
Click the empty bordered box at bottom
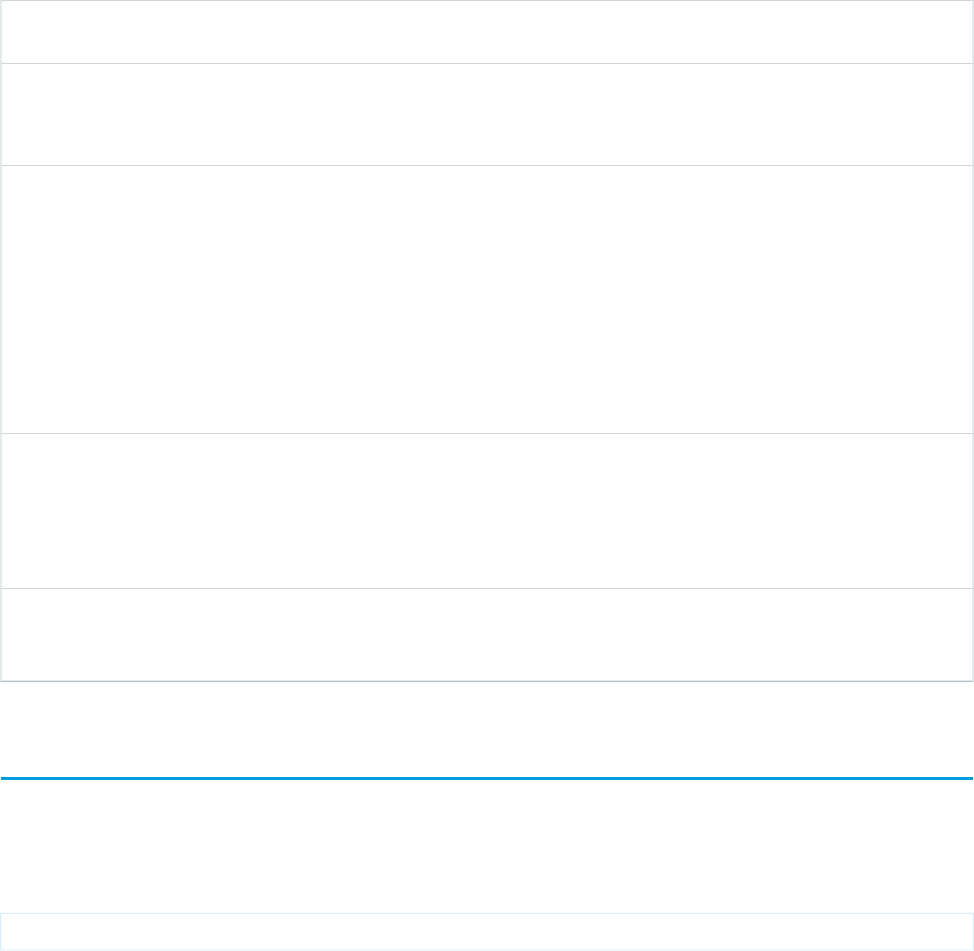click(x=486, y=931)
